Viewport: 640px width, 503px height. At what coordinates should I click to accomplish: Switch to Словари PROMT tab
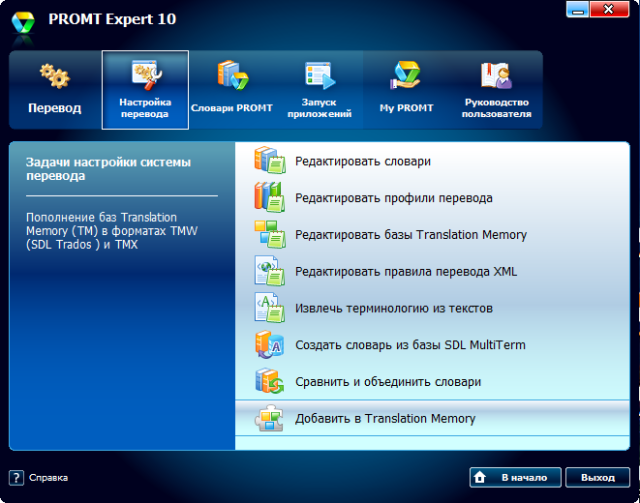pos(232,90)
